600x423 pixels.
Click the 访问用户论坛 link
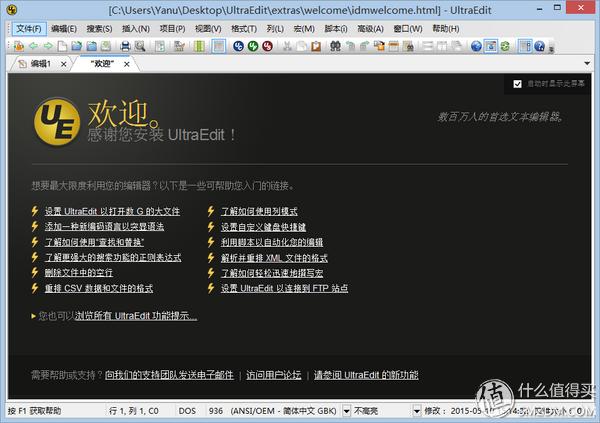pos(274,375)
